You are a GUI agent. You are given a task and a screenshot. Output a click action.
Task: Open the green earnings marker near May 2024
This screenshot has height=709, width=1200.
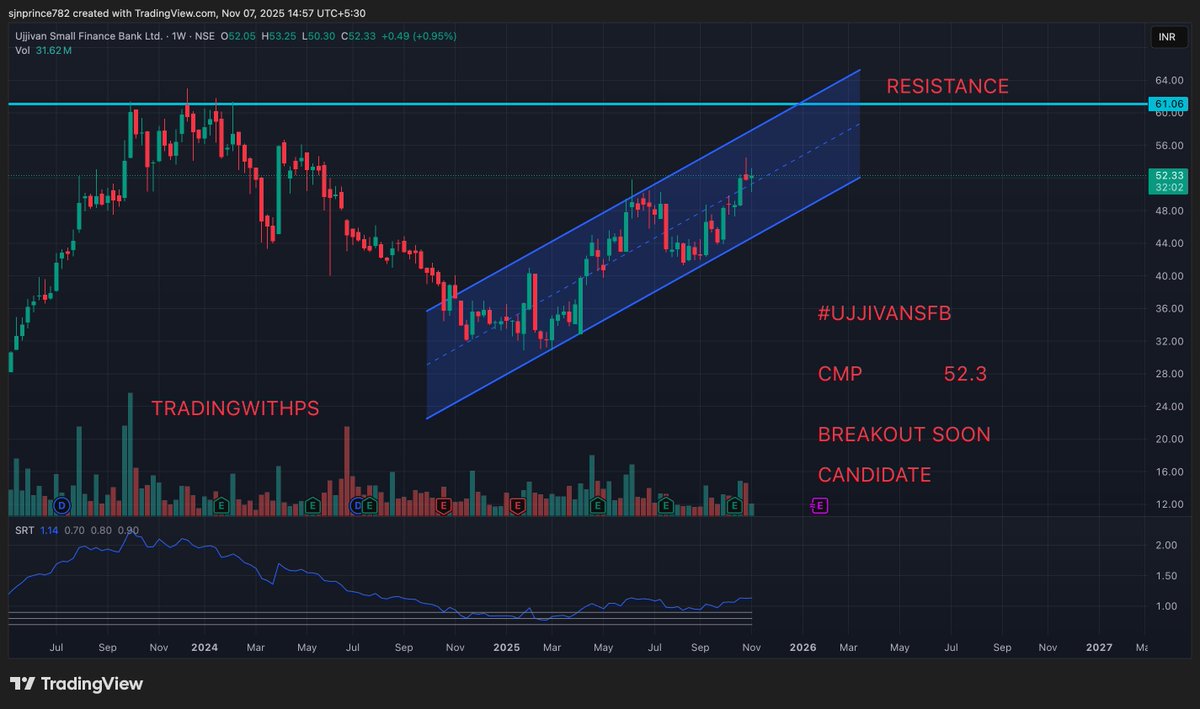pyautogui.click(x=312, y=506)
